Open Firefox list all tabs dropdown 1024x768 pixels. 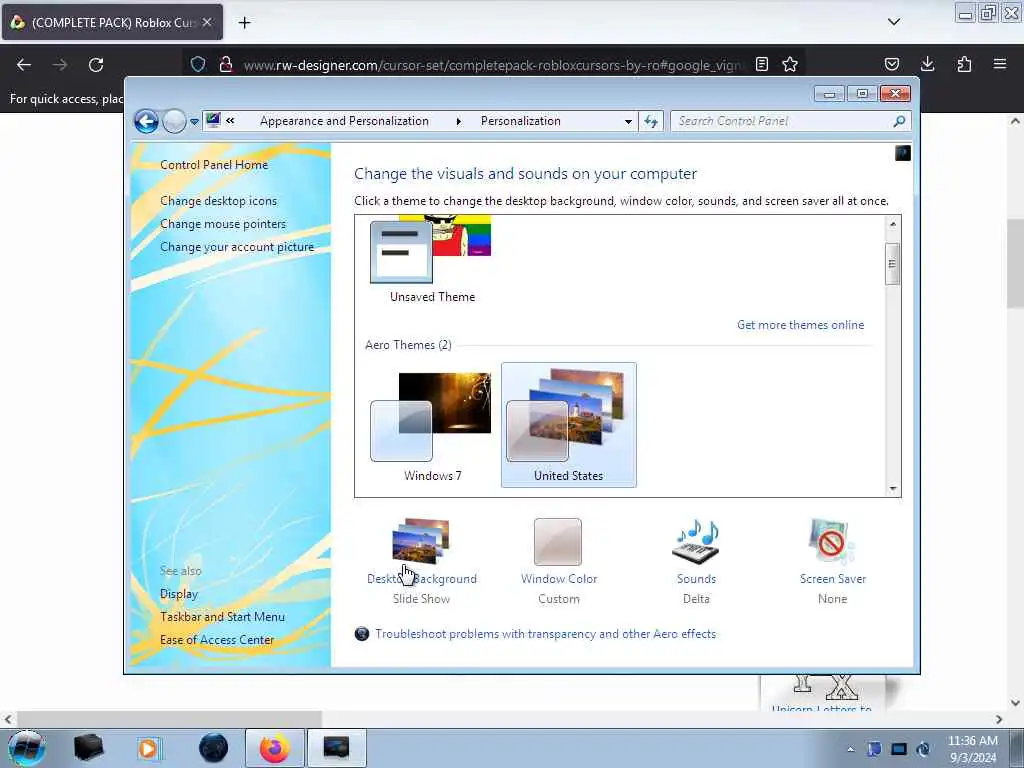pyautogui.click(x=893, y=22)
